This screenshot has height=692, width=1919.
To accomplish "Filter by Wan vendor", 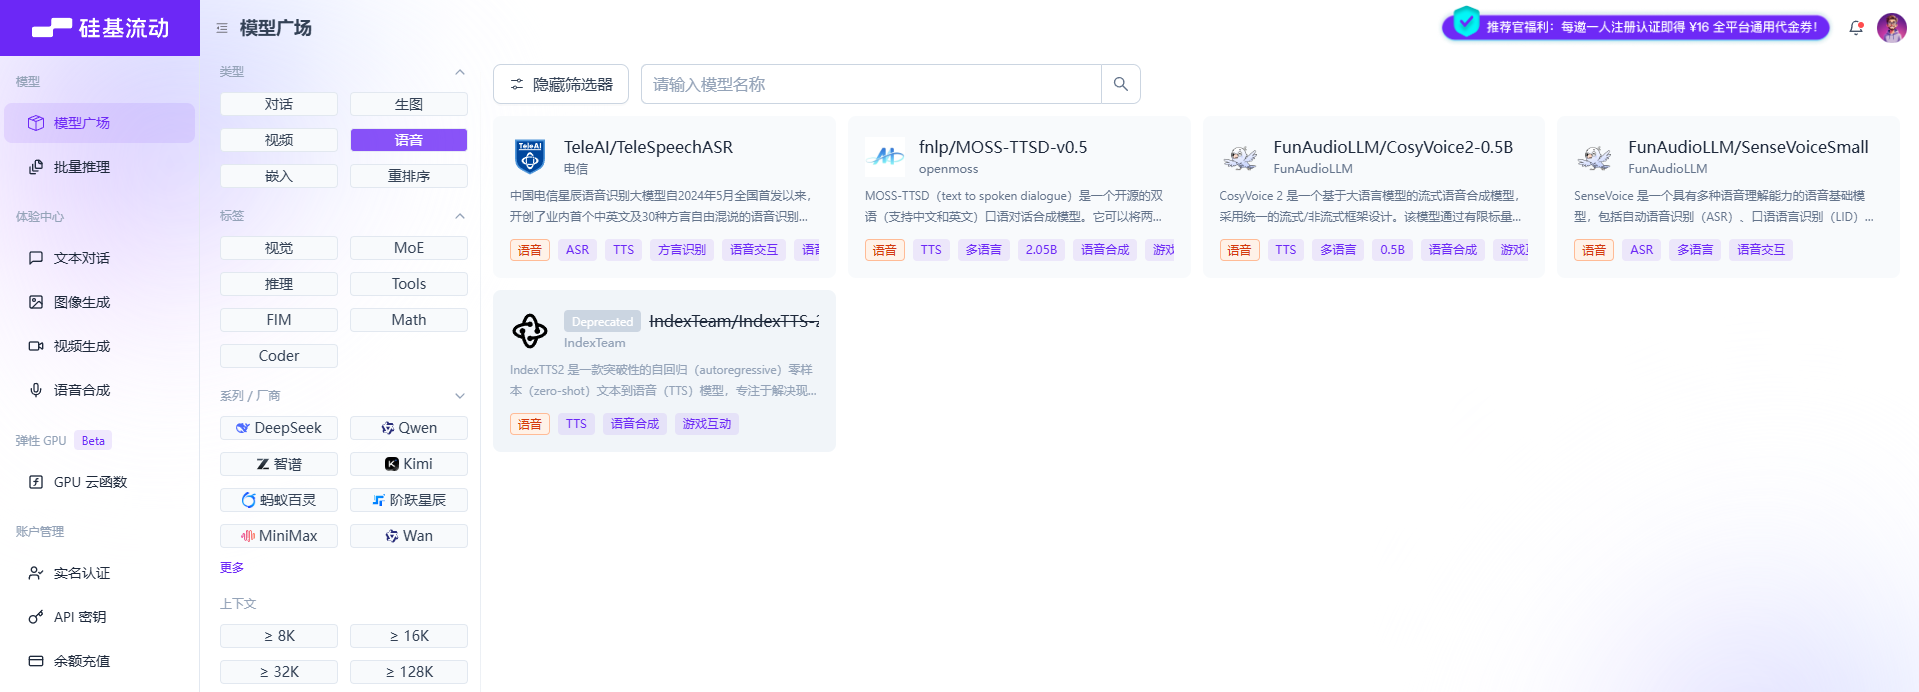I will (x=409, y=536).
